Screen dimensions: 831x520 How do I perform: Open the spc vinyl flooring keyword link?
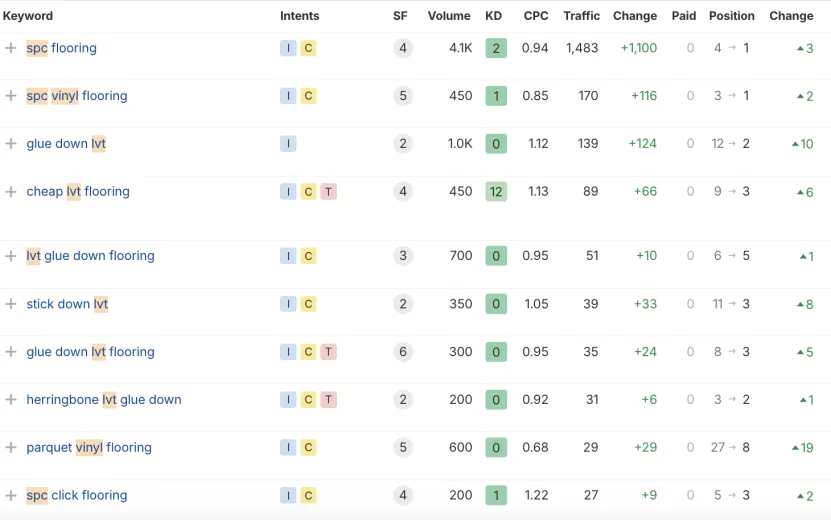coord(77,96)
